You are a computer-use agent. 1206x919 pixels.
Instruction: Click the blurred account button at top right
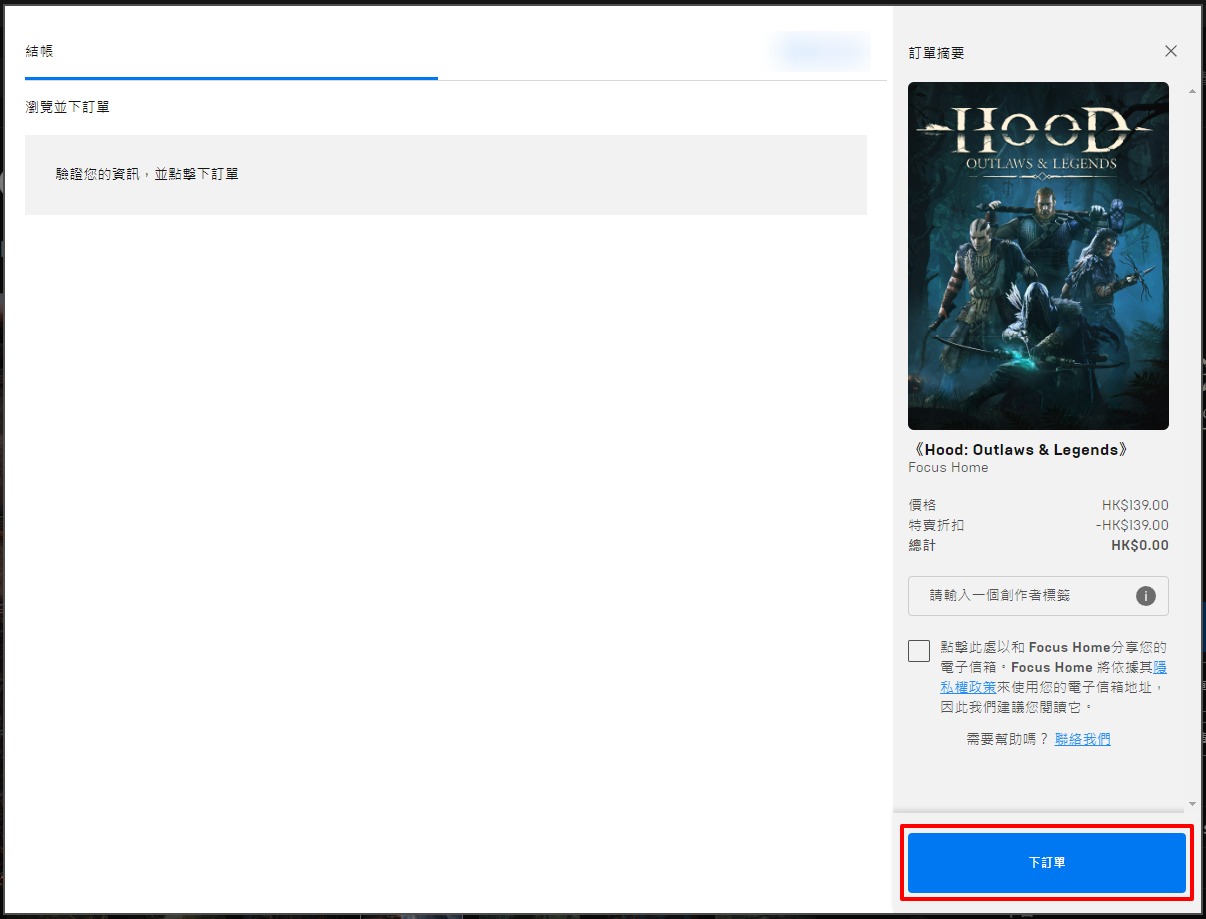(x=820, y=51)
